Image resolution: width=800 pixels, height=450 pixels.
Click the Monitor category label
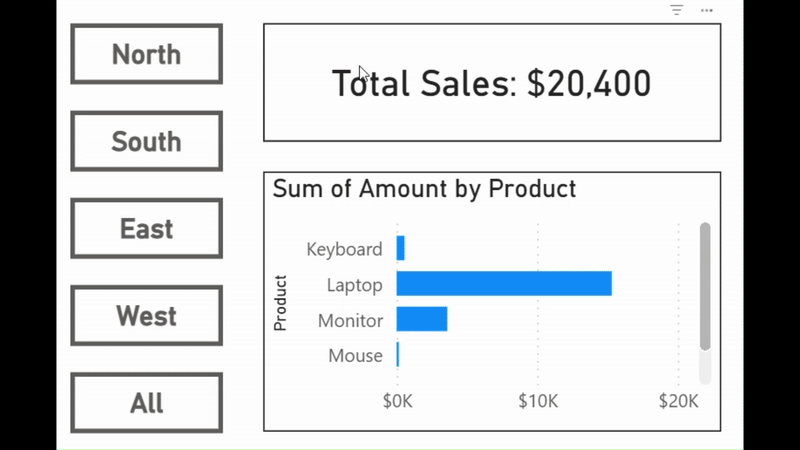point(350,321)
